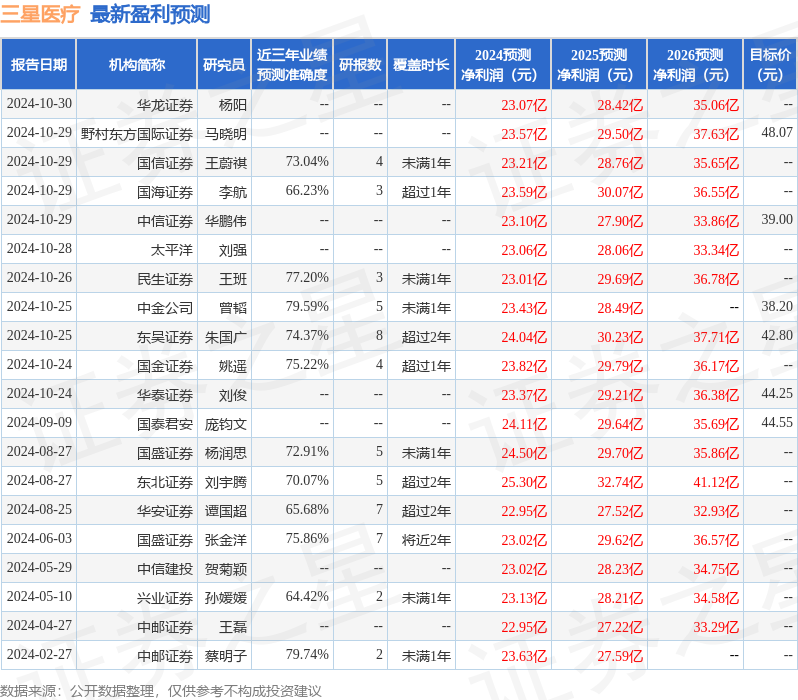The height and width of the screenshot is (700, 798).
Task: Select the 2024预测净利润 header
Action: (503, 65)
